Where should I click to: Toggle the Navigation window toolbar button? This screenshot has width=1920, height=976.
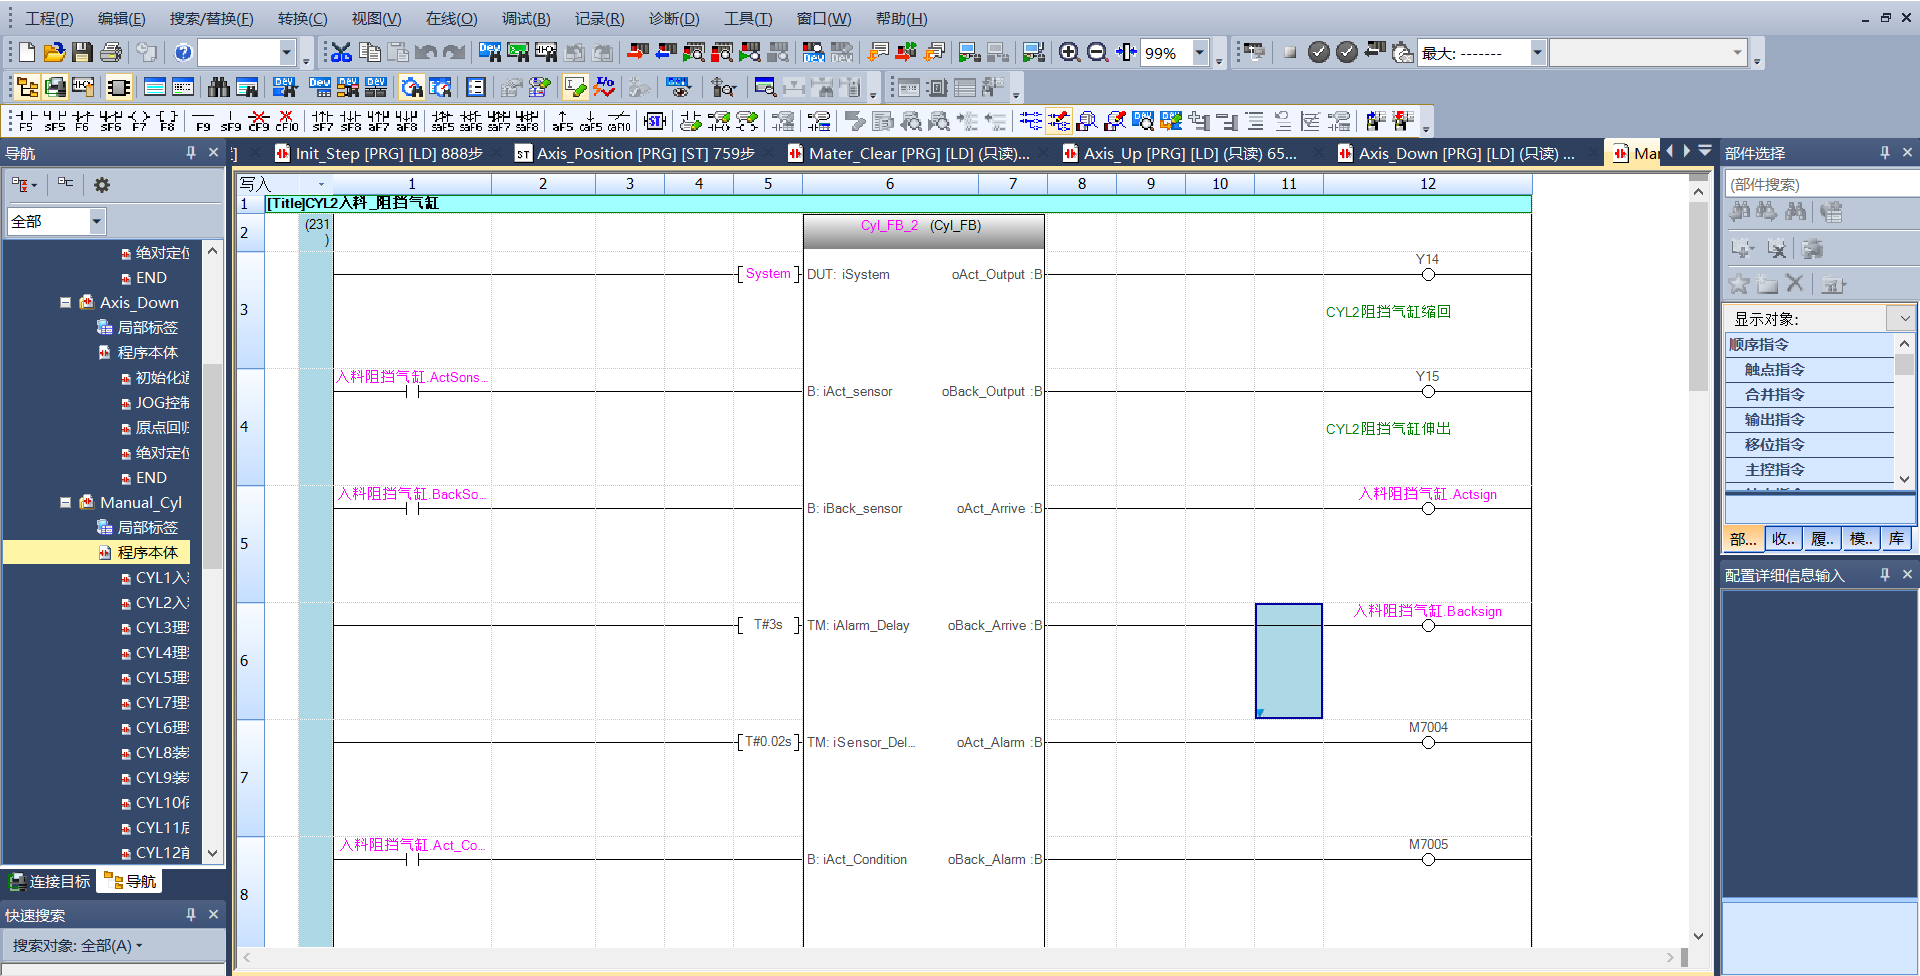[27, 88]
